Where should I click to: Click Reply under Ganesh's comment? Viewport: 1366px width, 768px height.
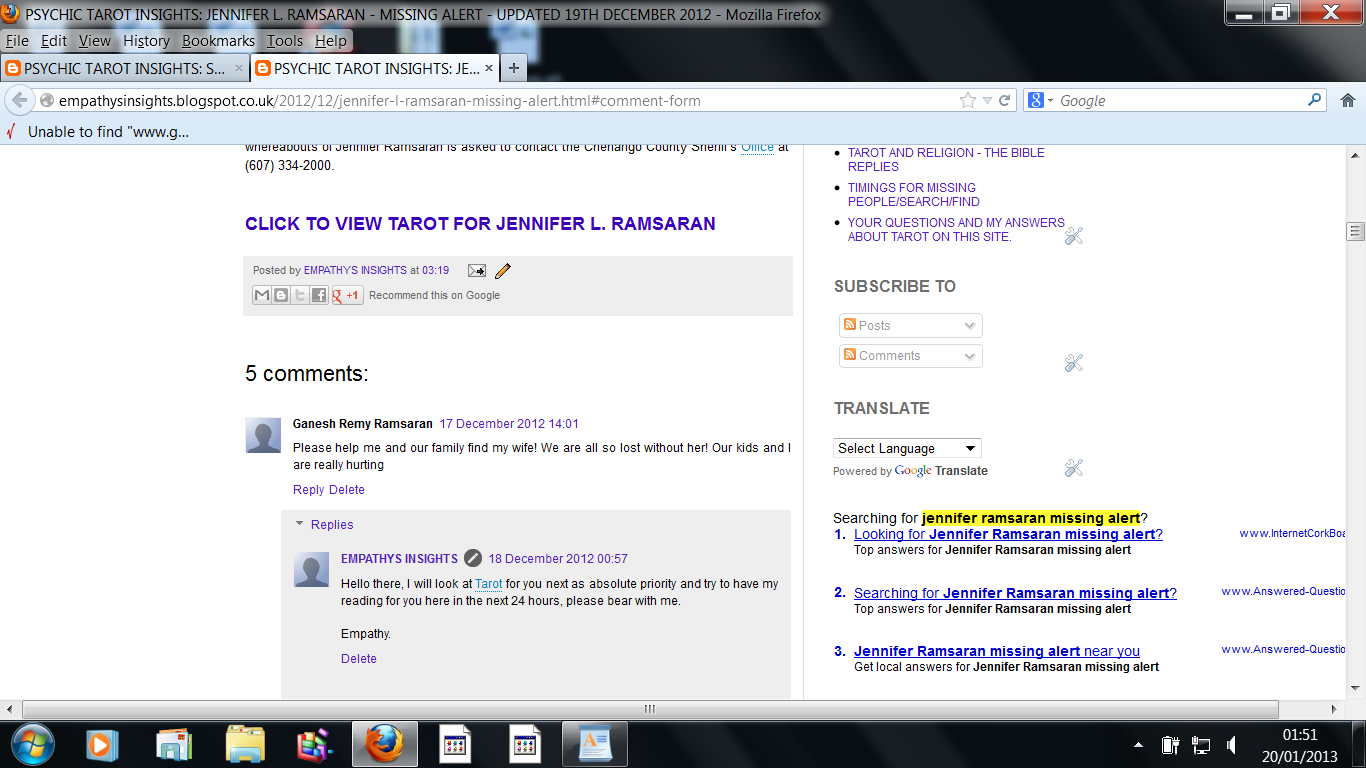[309, 490]
